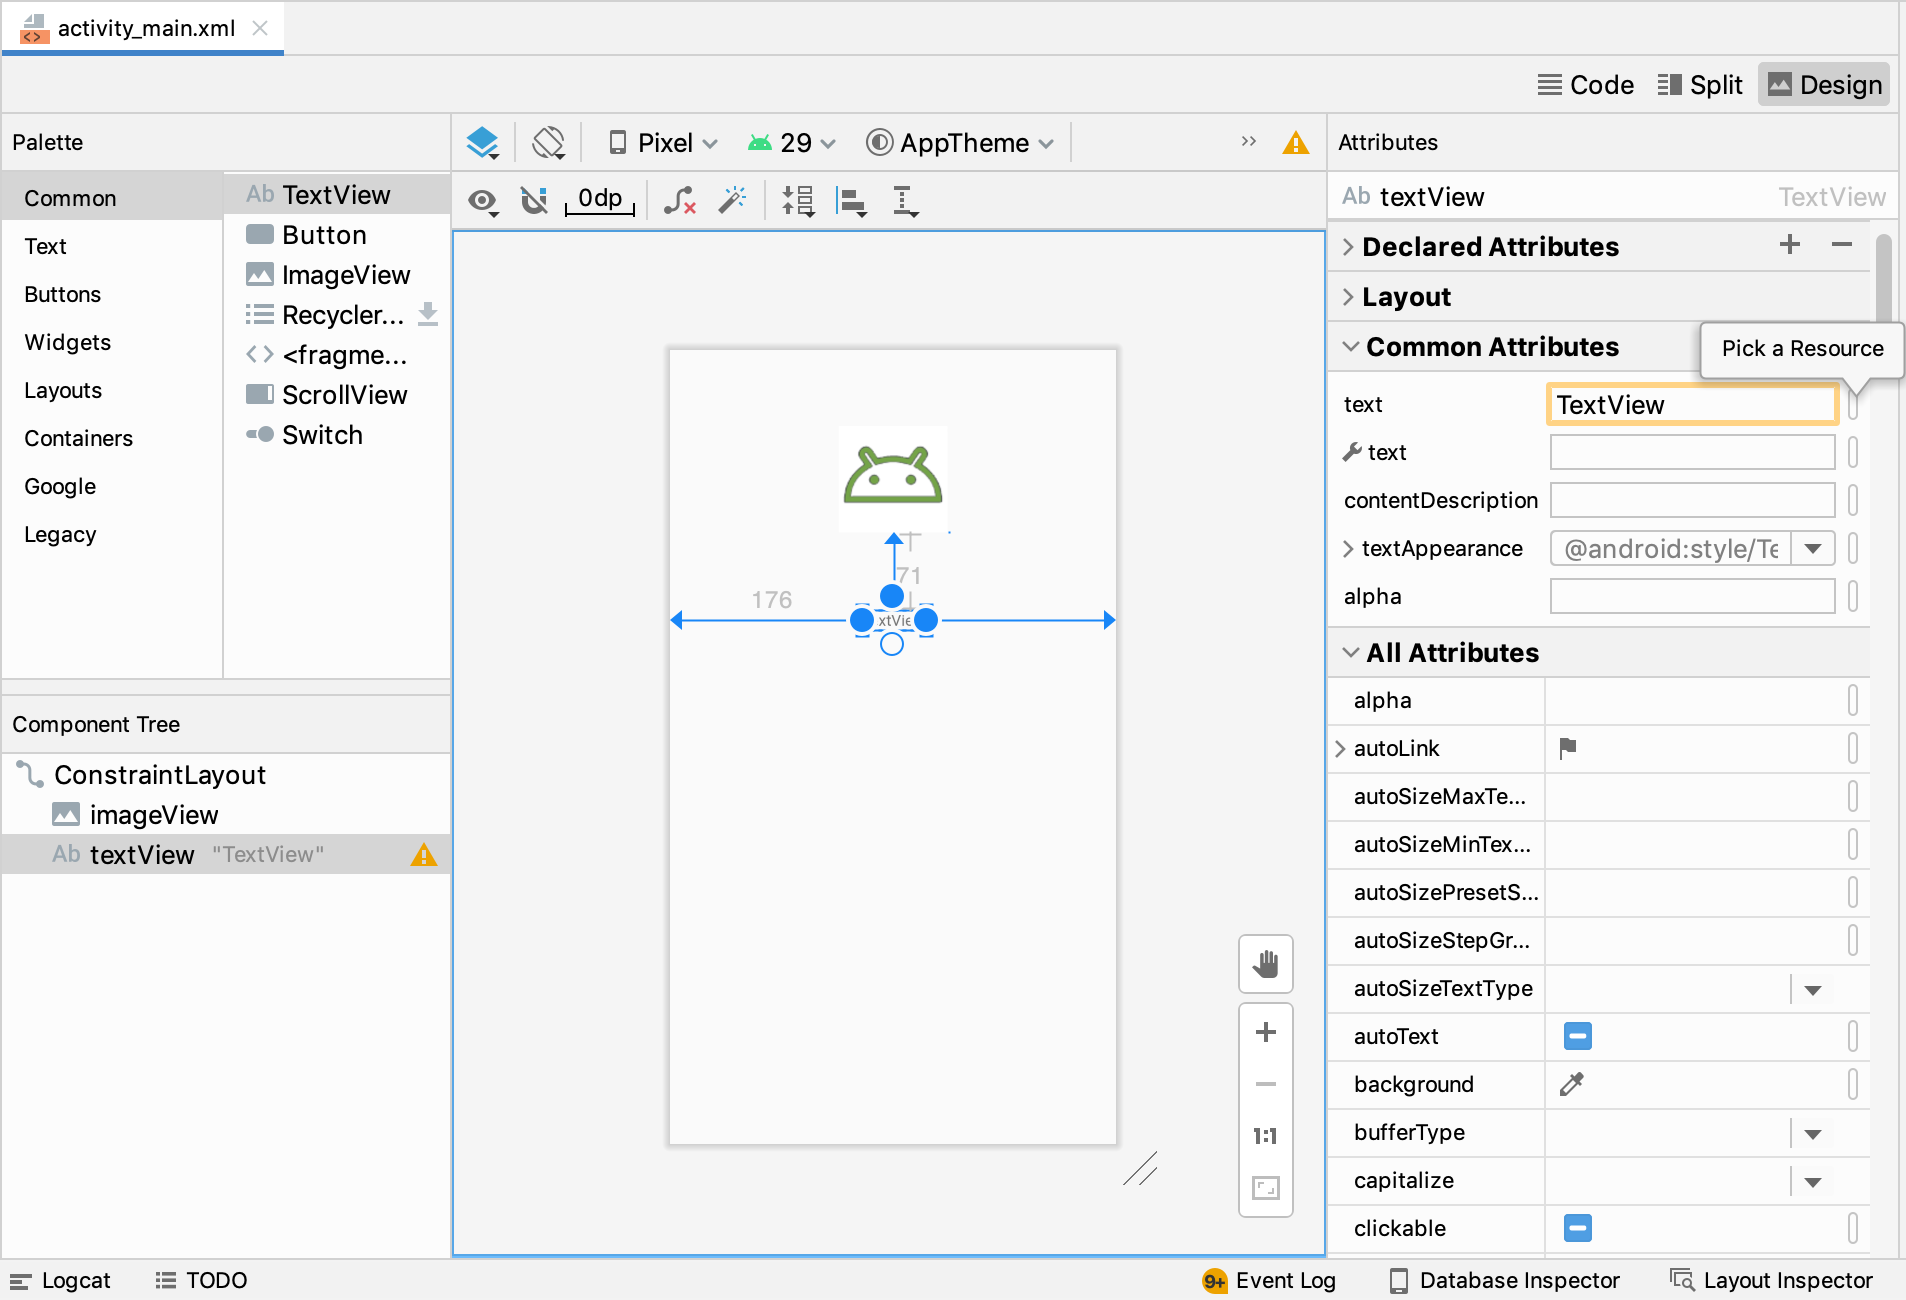1906x1300 pixels.
Task: Toggle the clickable checkbox
Action: 1578,1228
